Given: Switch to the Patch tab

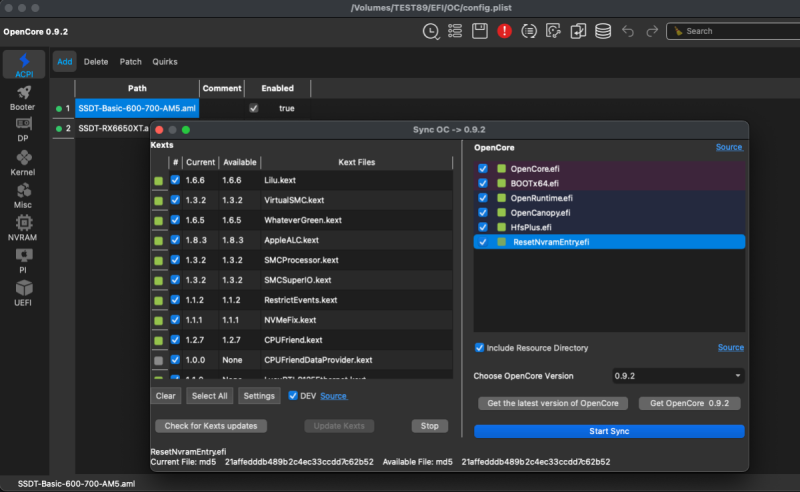Looking at the screenshot, I should 131,62.
